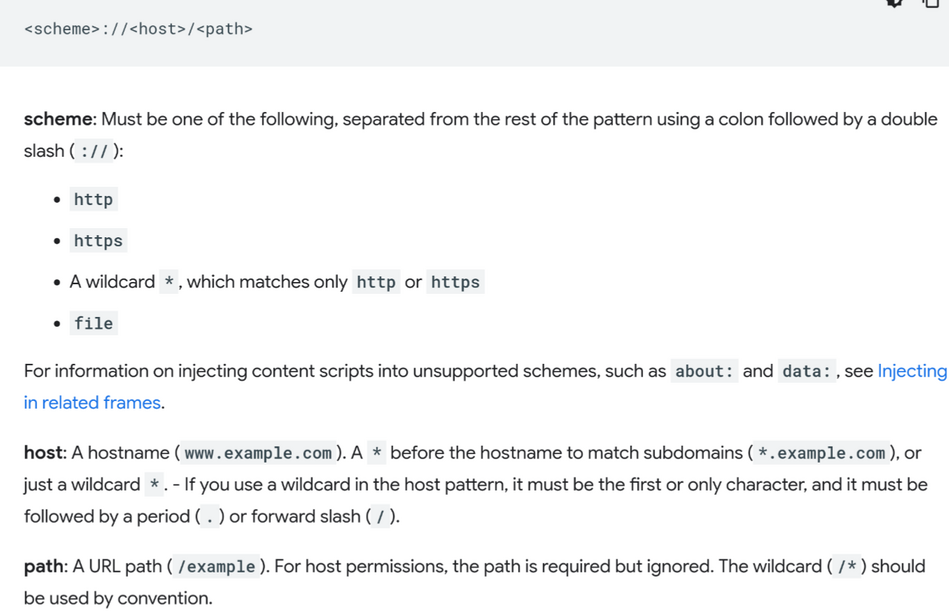949x613 pixels.
Task: Toggle dark code theme icon
Action: click(895, 2)
